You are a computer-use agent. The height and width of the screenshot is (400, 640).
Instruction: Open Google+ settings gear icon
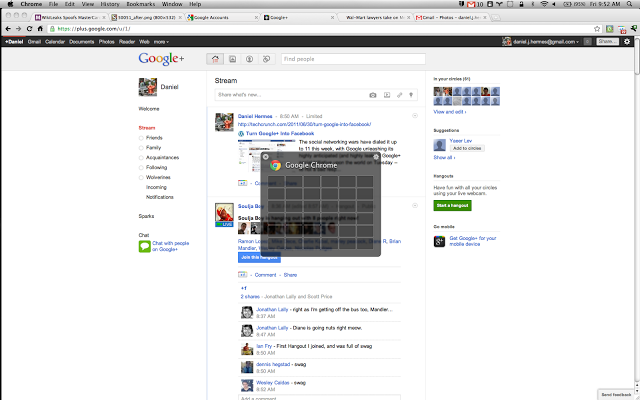point(627,42)
